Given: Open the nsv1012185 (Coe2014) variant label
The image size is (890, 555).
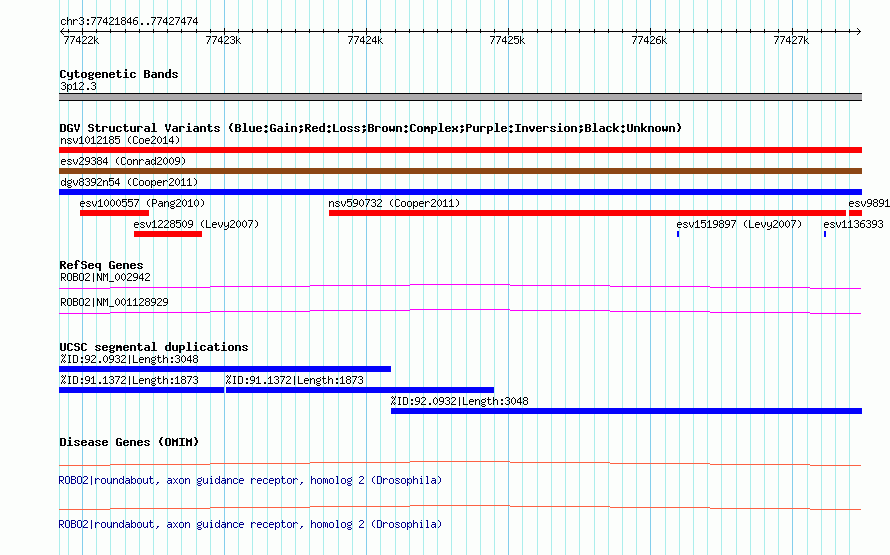Looking at the screenshot, I should click(x=120, y=140).
